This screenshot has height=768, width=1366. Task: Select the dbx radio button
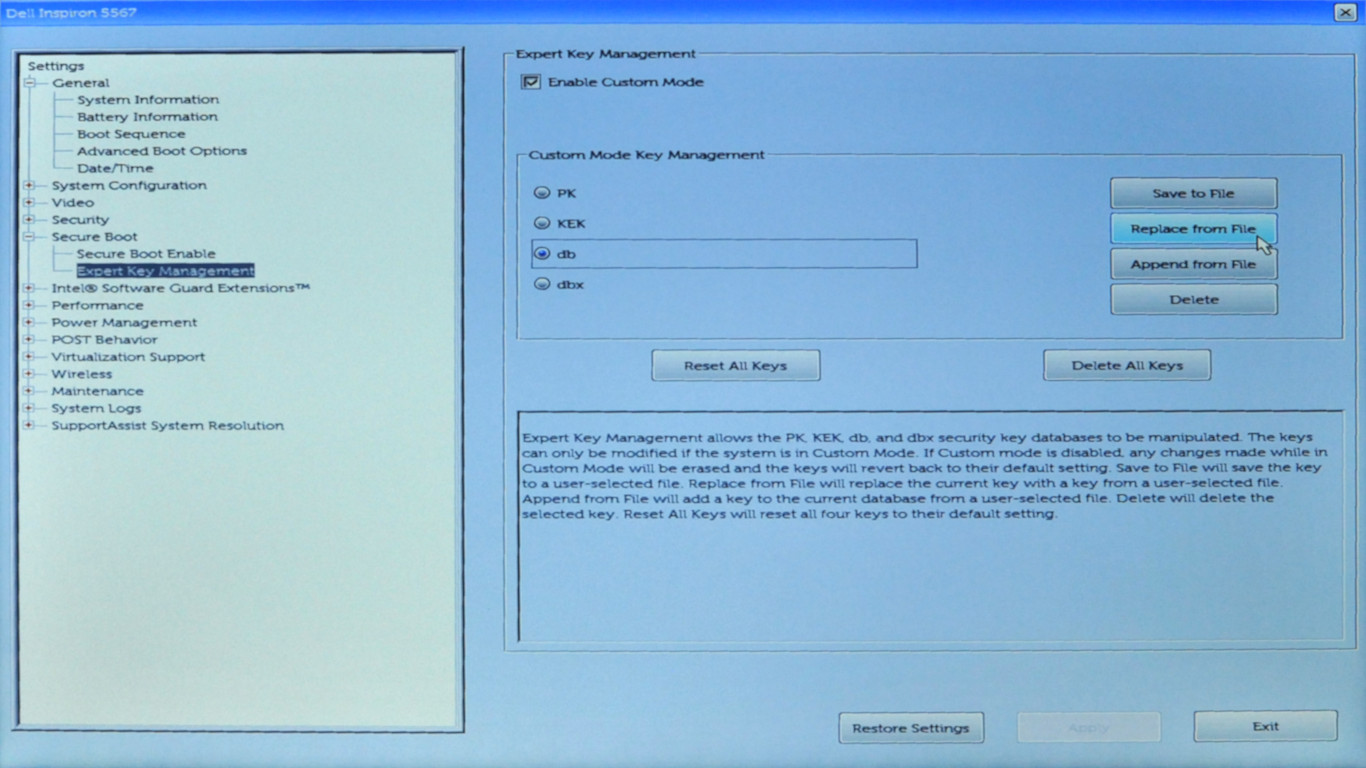point(542,284)
